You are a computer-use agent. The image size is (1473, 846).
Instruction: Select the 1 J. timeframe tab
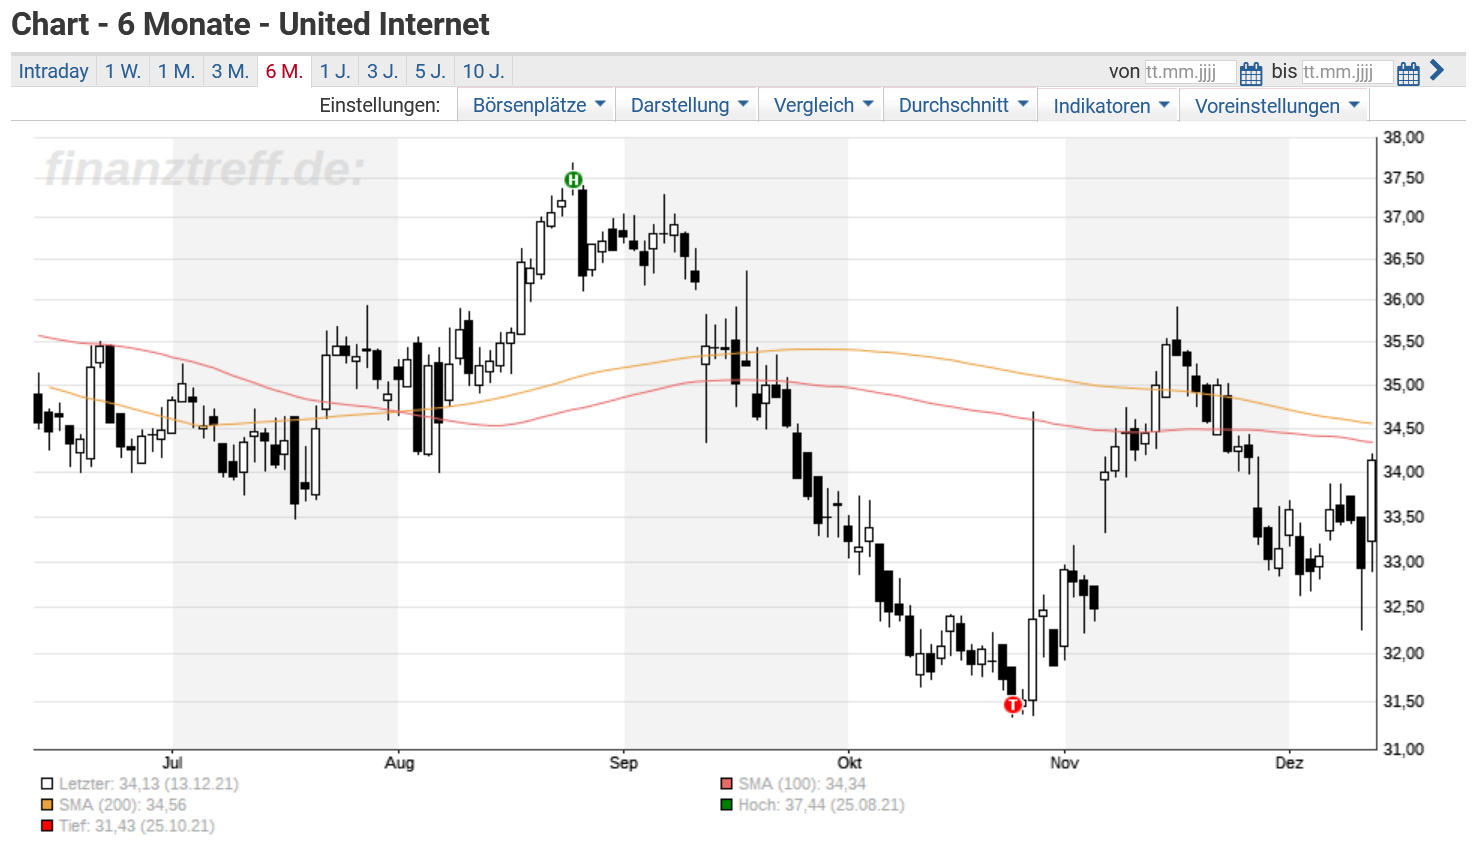point(335,71)
